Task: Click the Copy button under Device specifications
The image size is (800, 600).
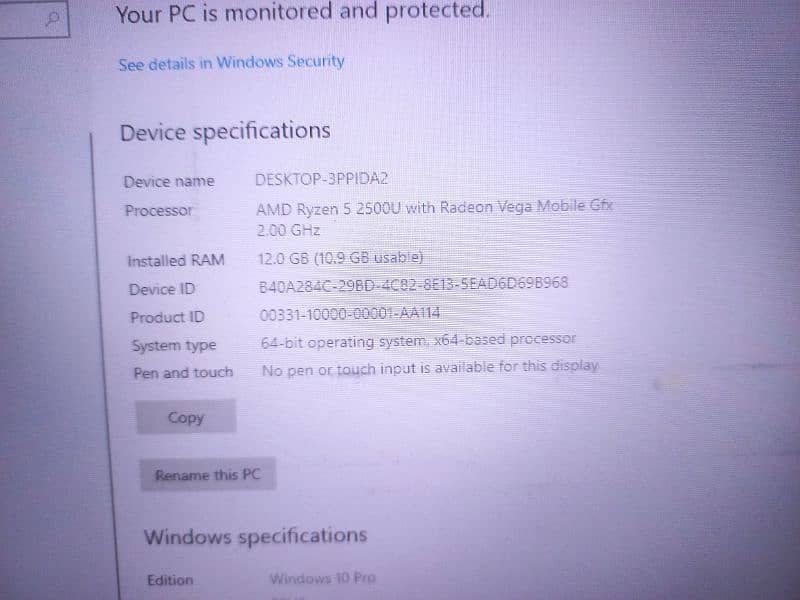Action: (x=186, y=417)
